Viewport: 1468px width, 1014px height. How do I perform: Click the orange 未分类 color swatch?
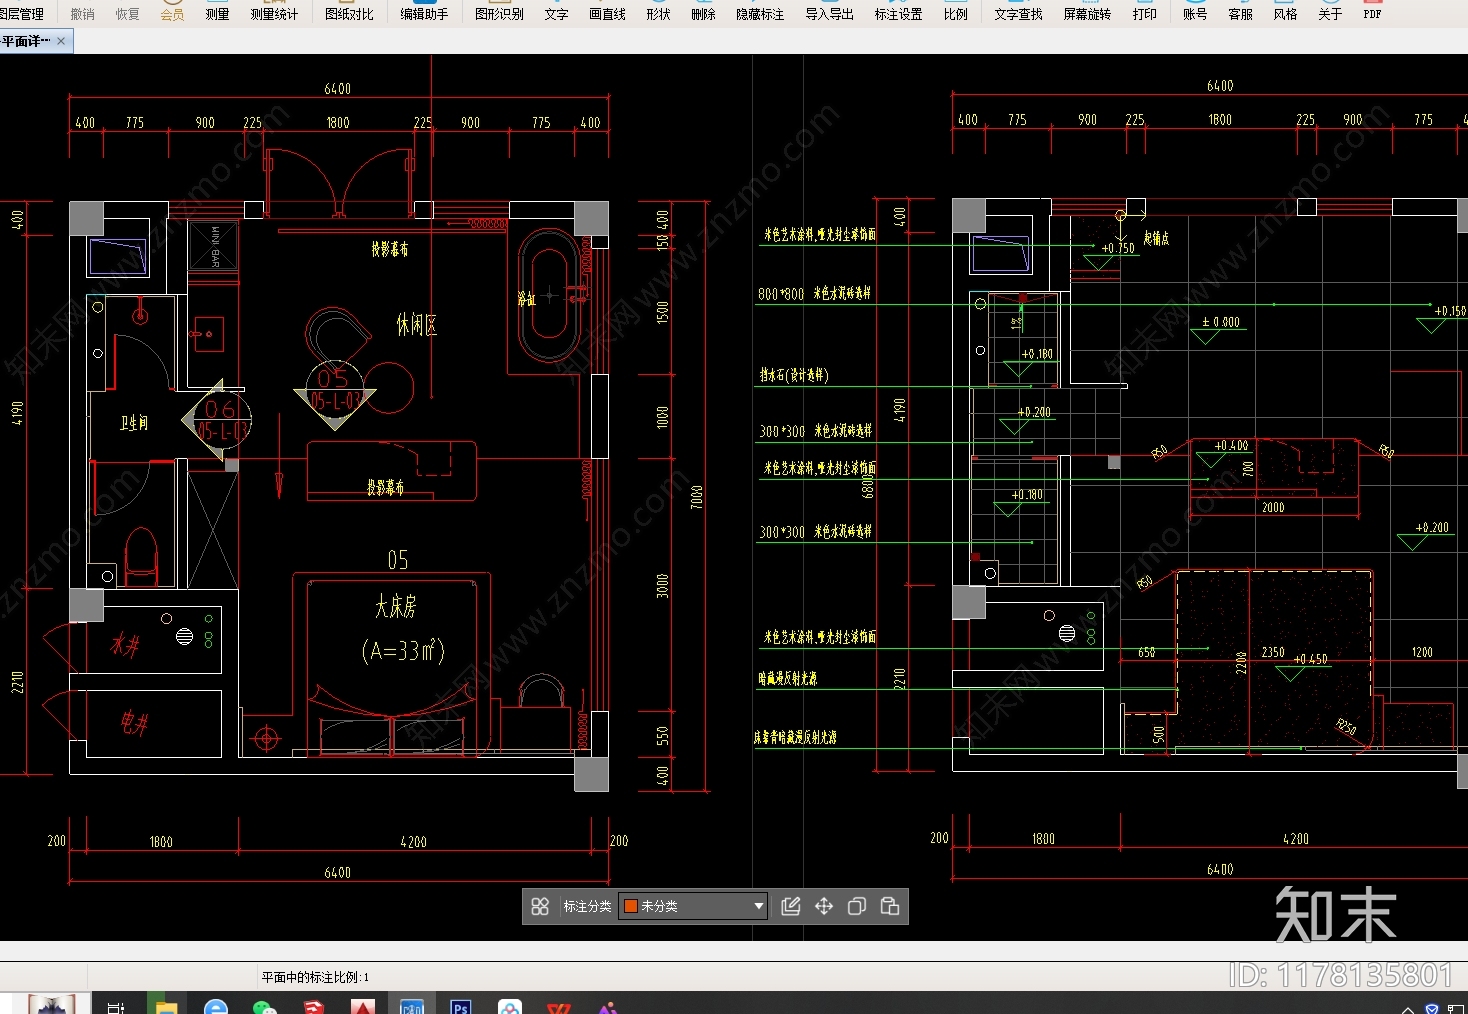point(631,906)
